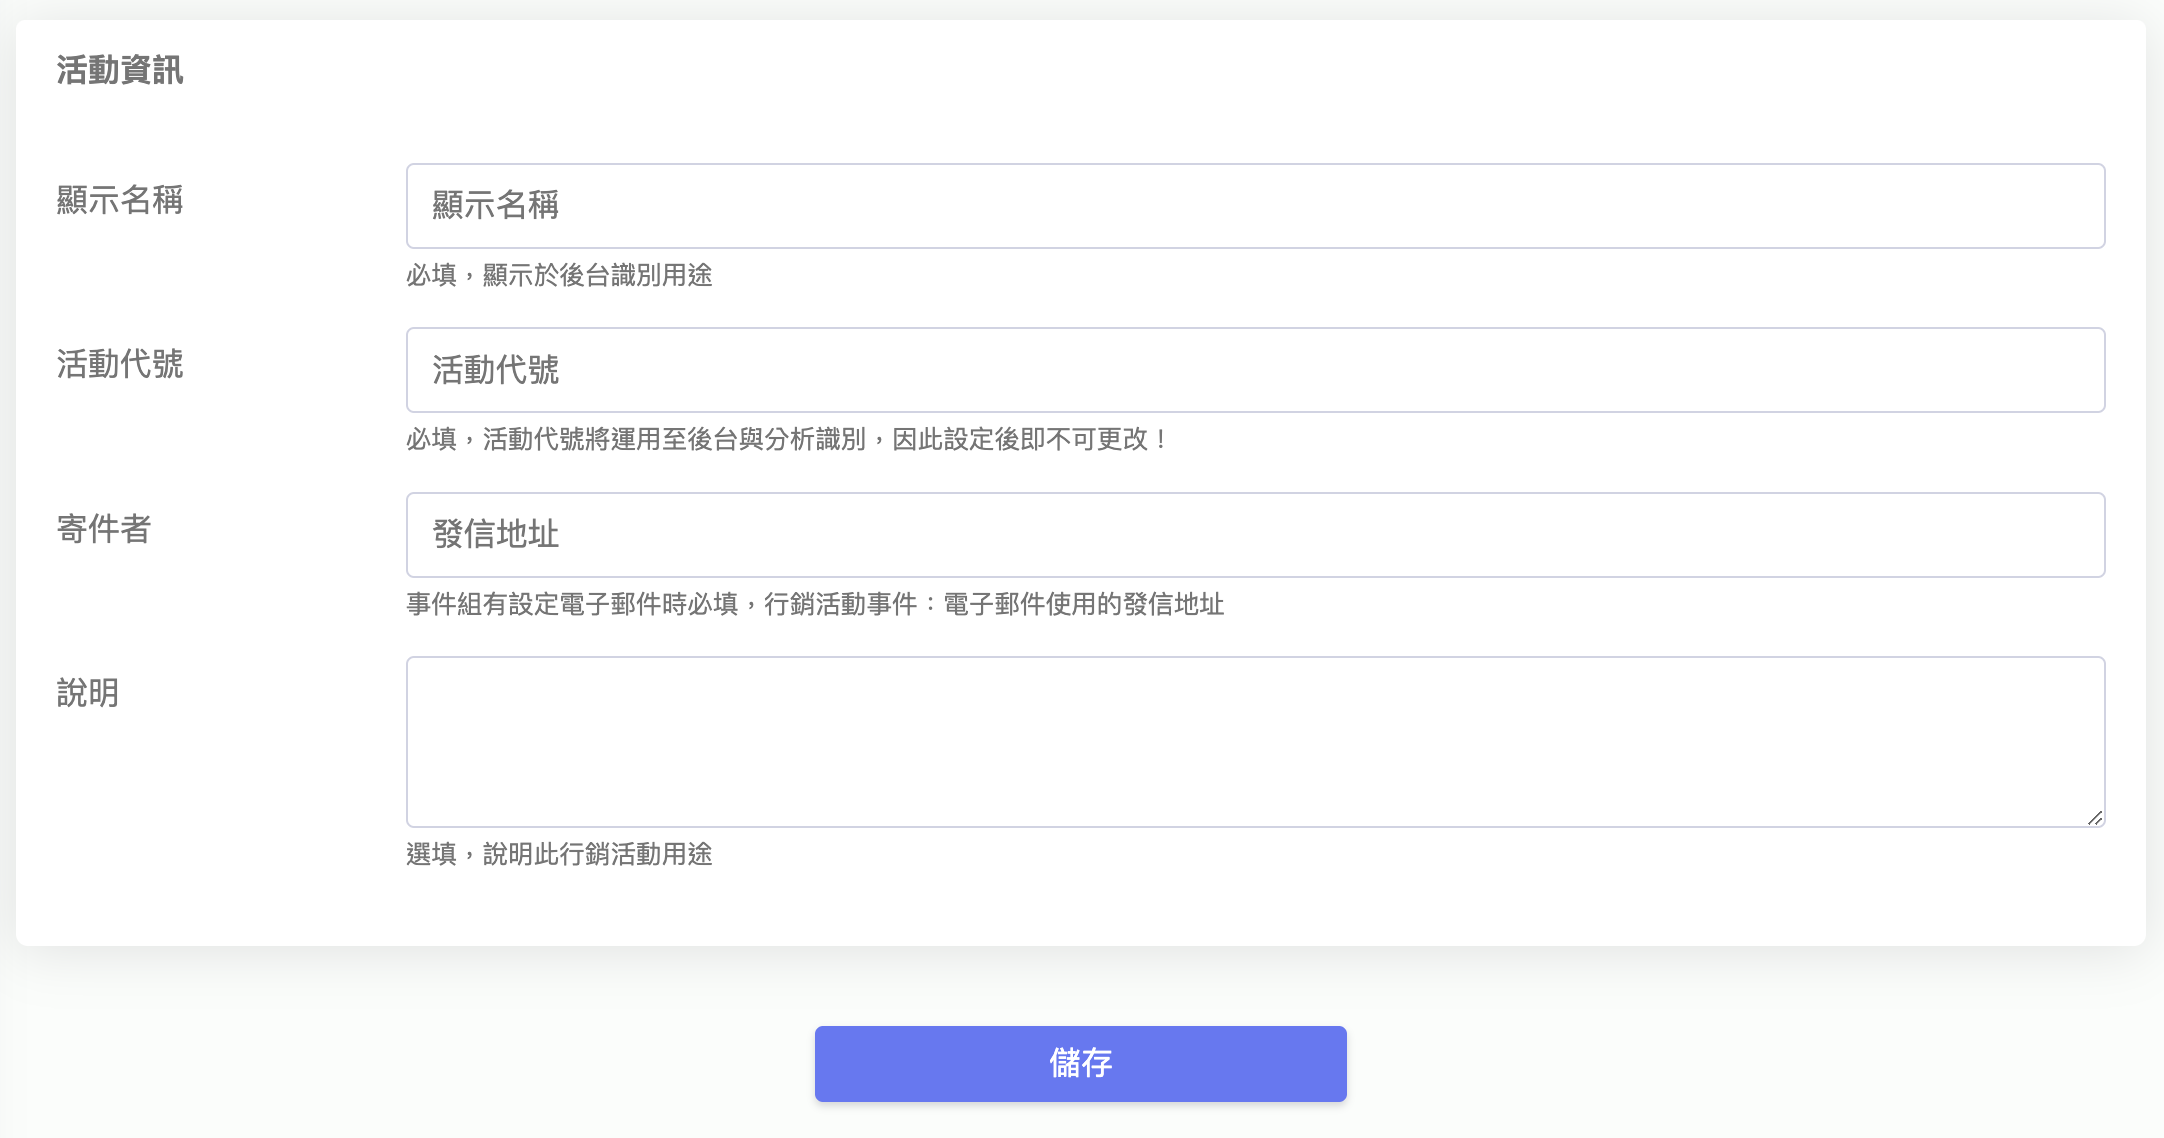Click the 寄件者 field label
2164x1138 pixels.
tap(104, 529)
